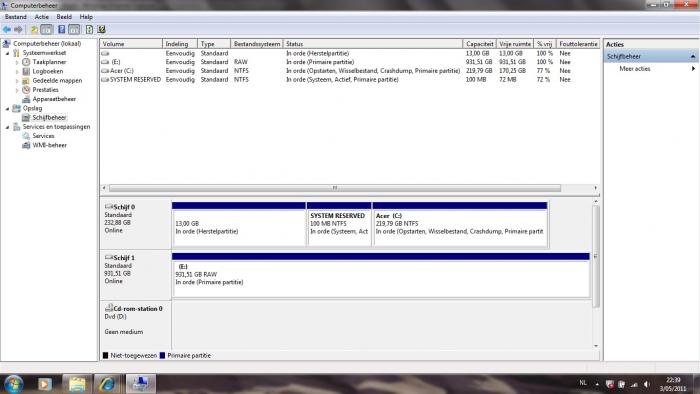Click the Cd-rom-station 0 drive icon

(x=108, y=308)
